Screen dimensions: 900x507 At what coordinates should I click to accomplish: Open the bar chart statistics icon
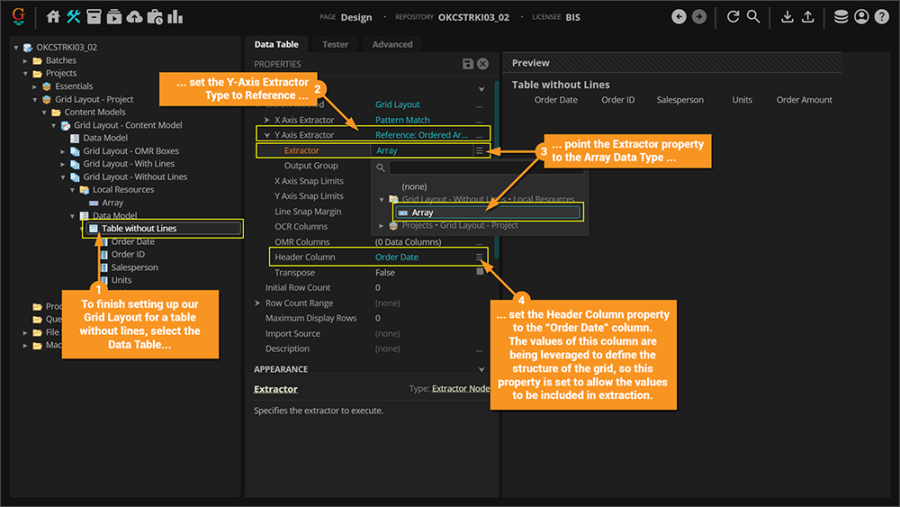click(x=175, y=17)
